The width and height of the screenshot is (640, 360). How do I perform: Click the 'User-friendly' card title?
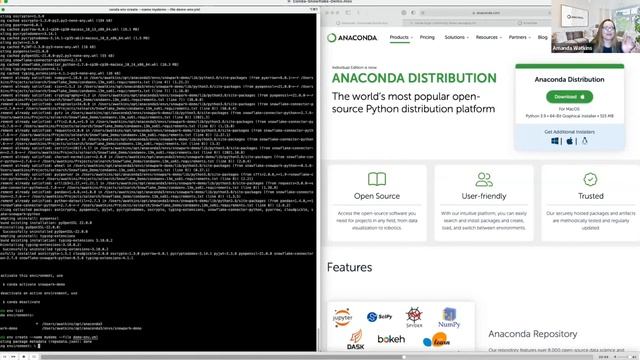[484, 196]
